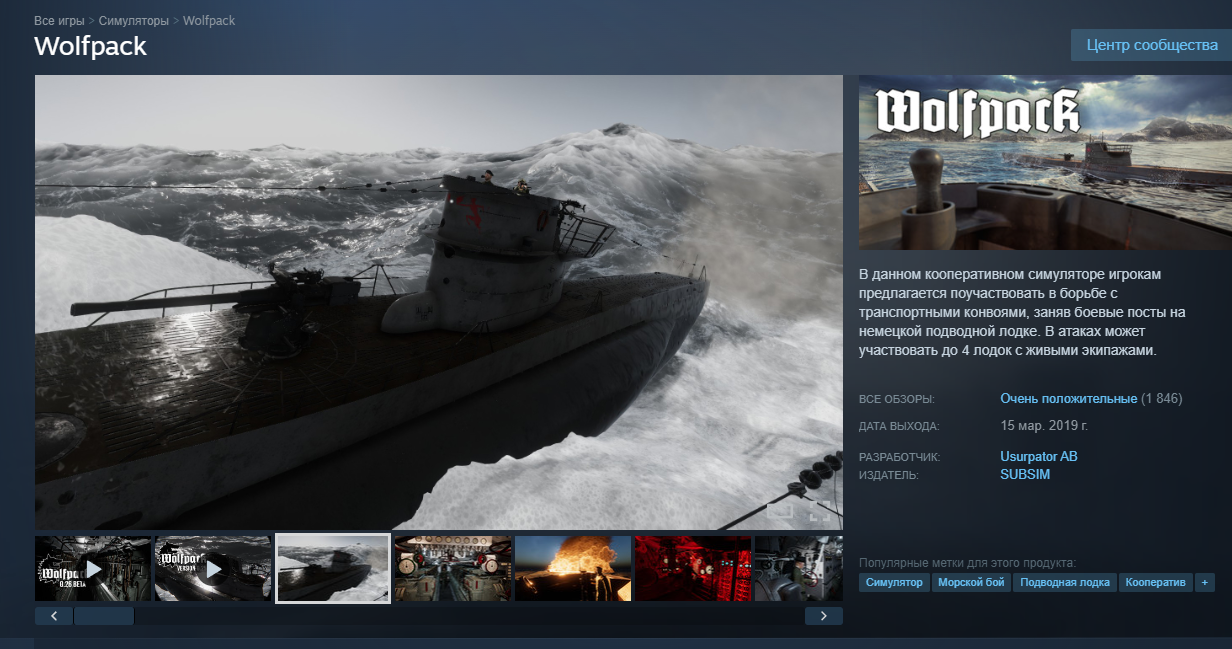The image size is (1232, 649).
Task: Open the "Очень положительные" reviews link
Action: pyautogui.click(x=1068, y=398)
